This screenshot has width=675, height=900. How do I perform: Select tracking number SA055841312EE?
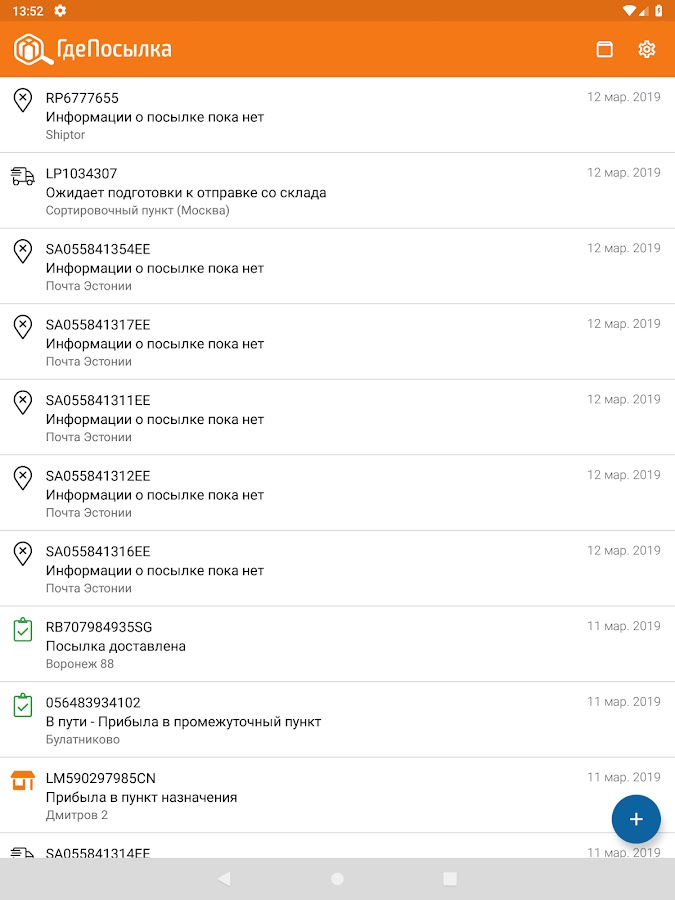pos(98,476)
